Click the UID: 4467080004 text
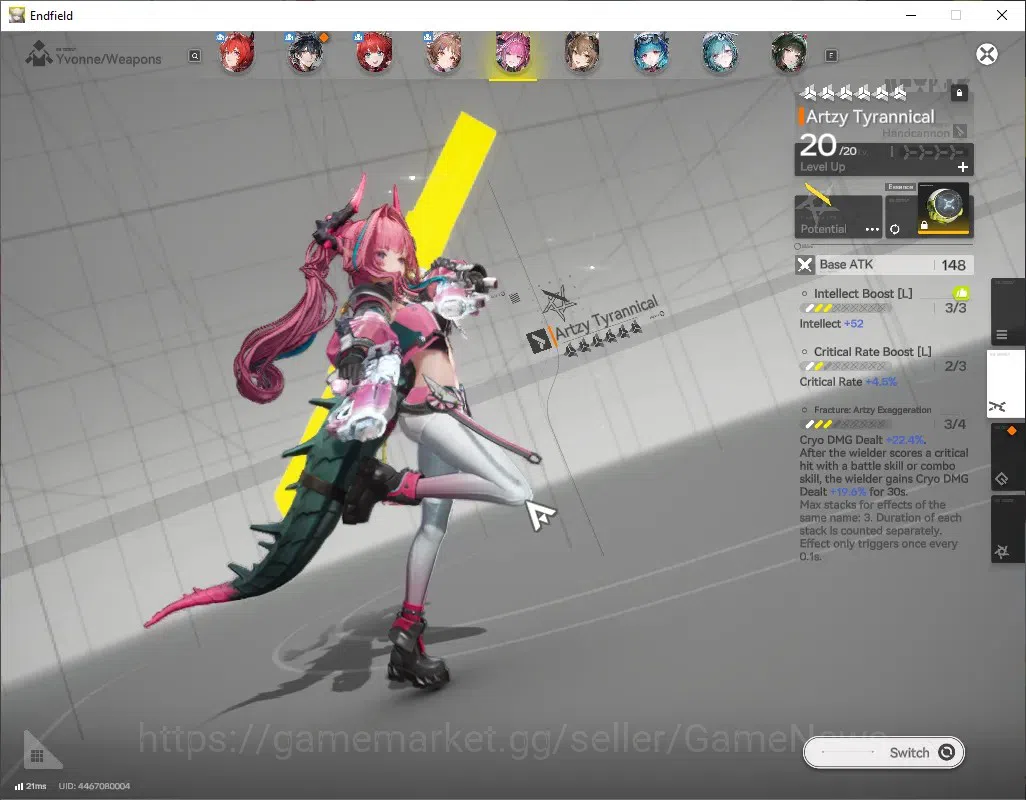1026x800 pixels. (94, 786)
